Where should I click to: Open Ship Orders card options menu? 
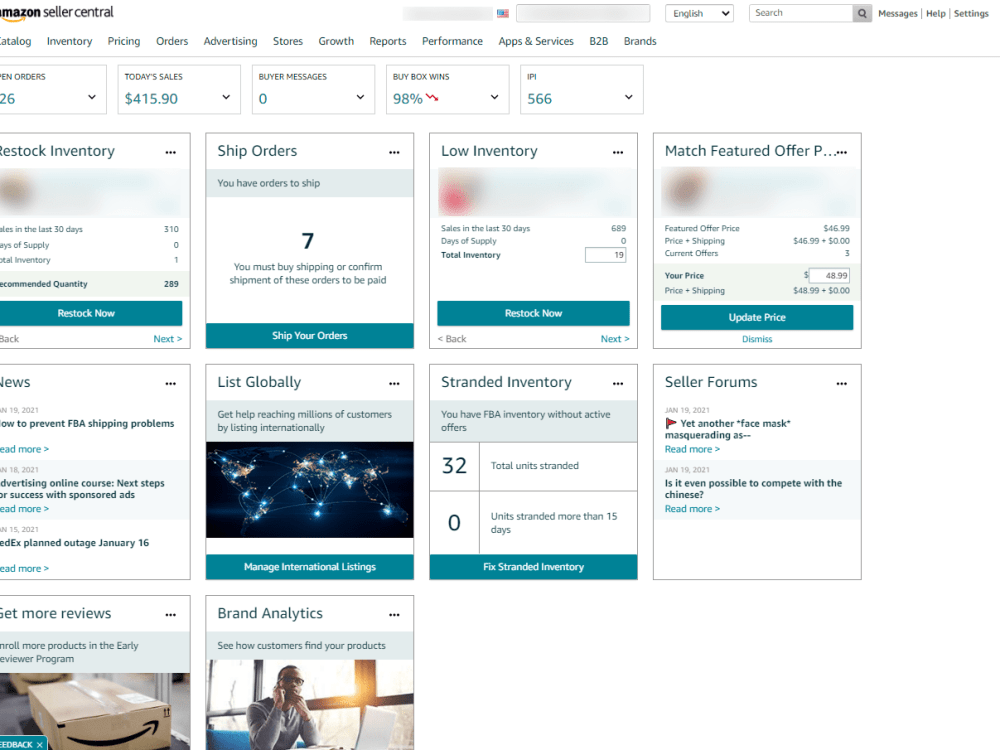coord(394,152)
